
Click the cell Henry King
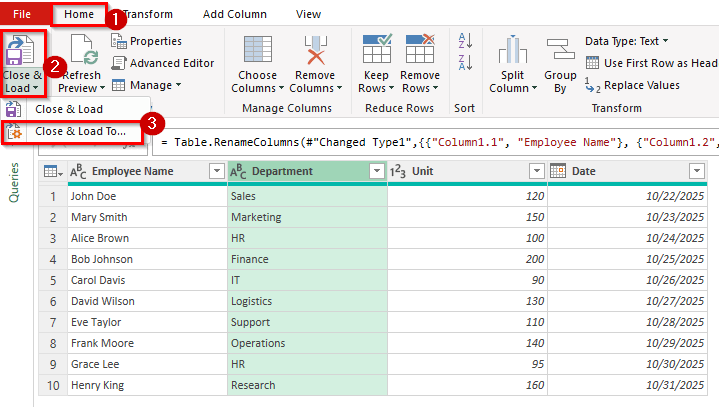147,386
